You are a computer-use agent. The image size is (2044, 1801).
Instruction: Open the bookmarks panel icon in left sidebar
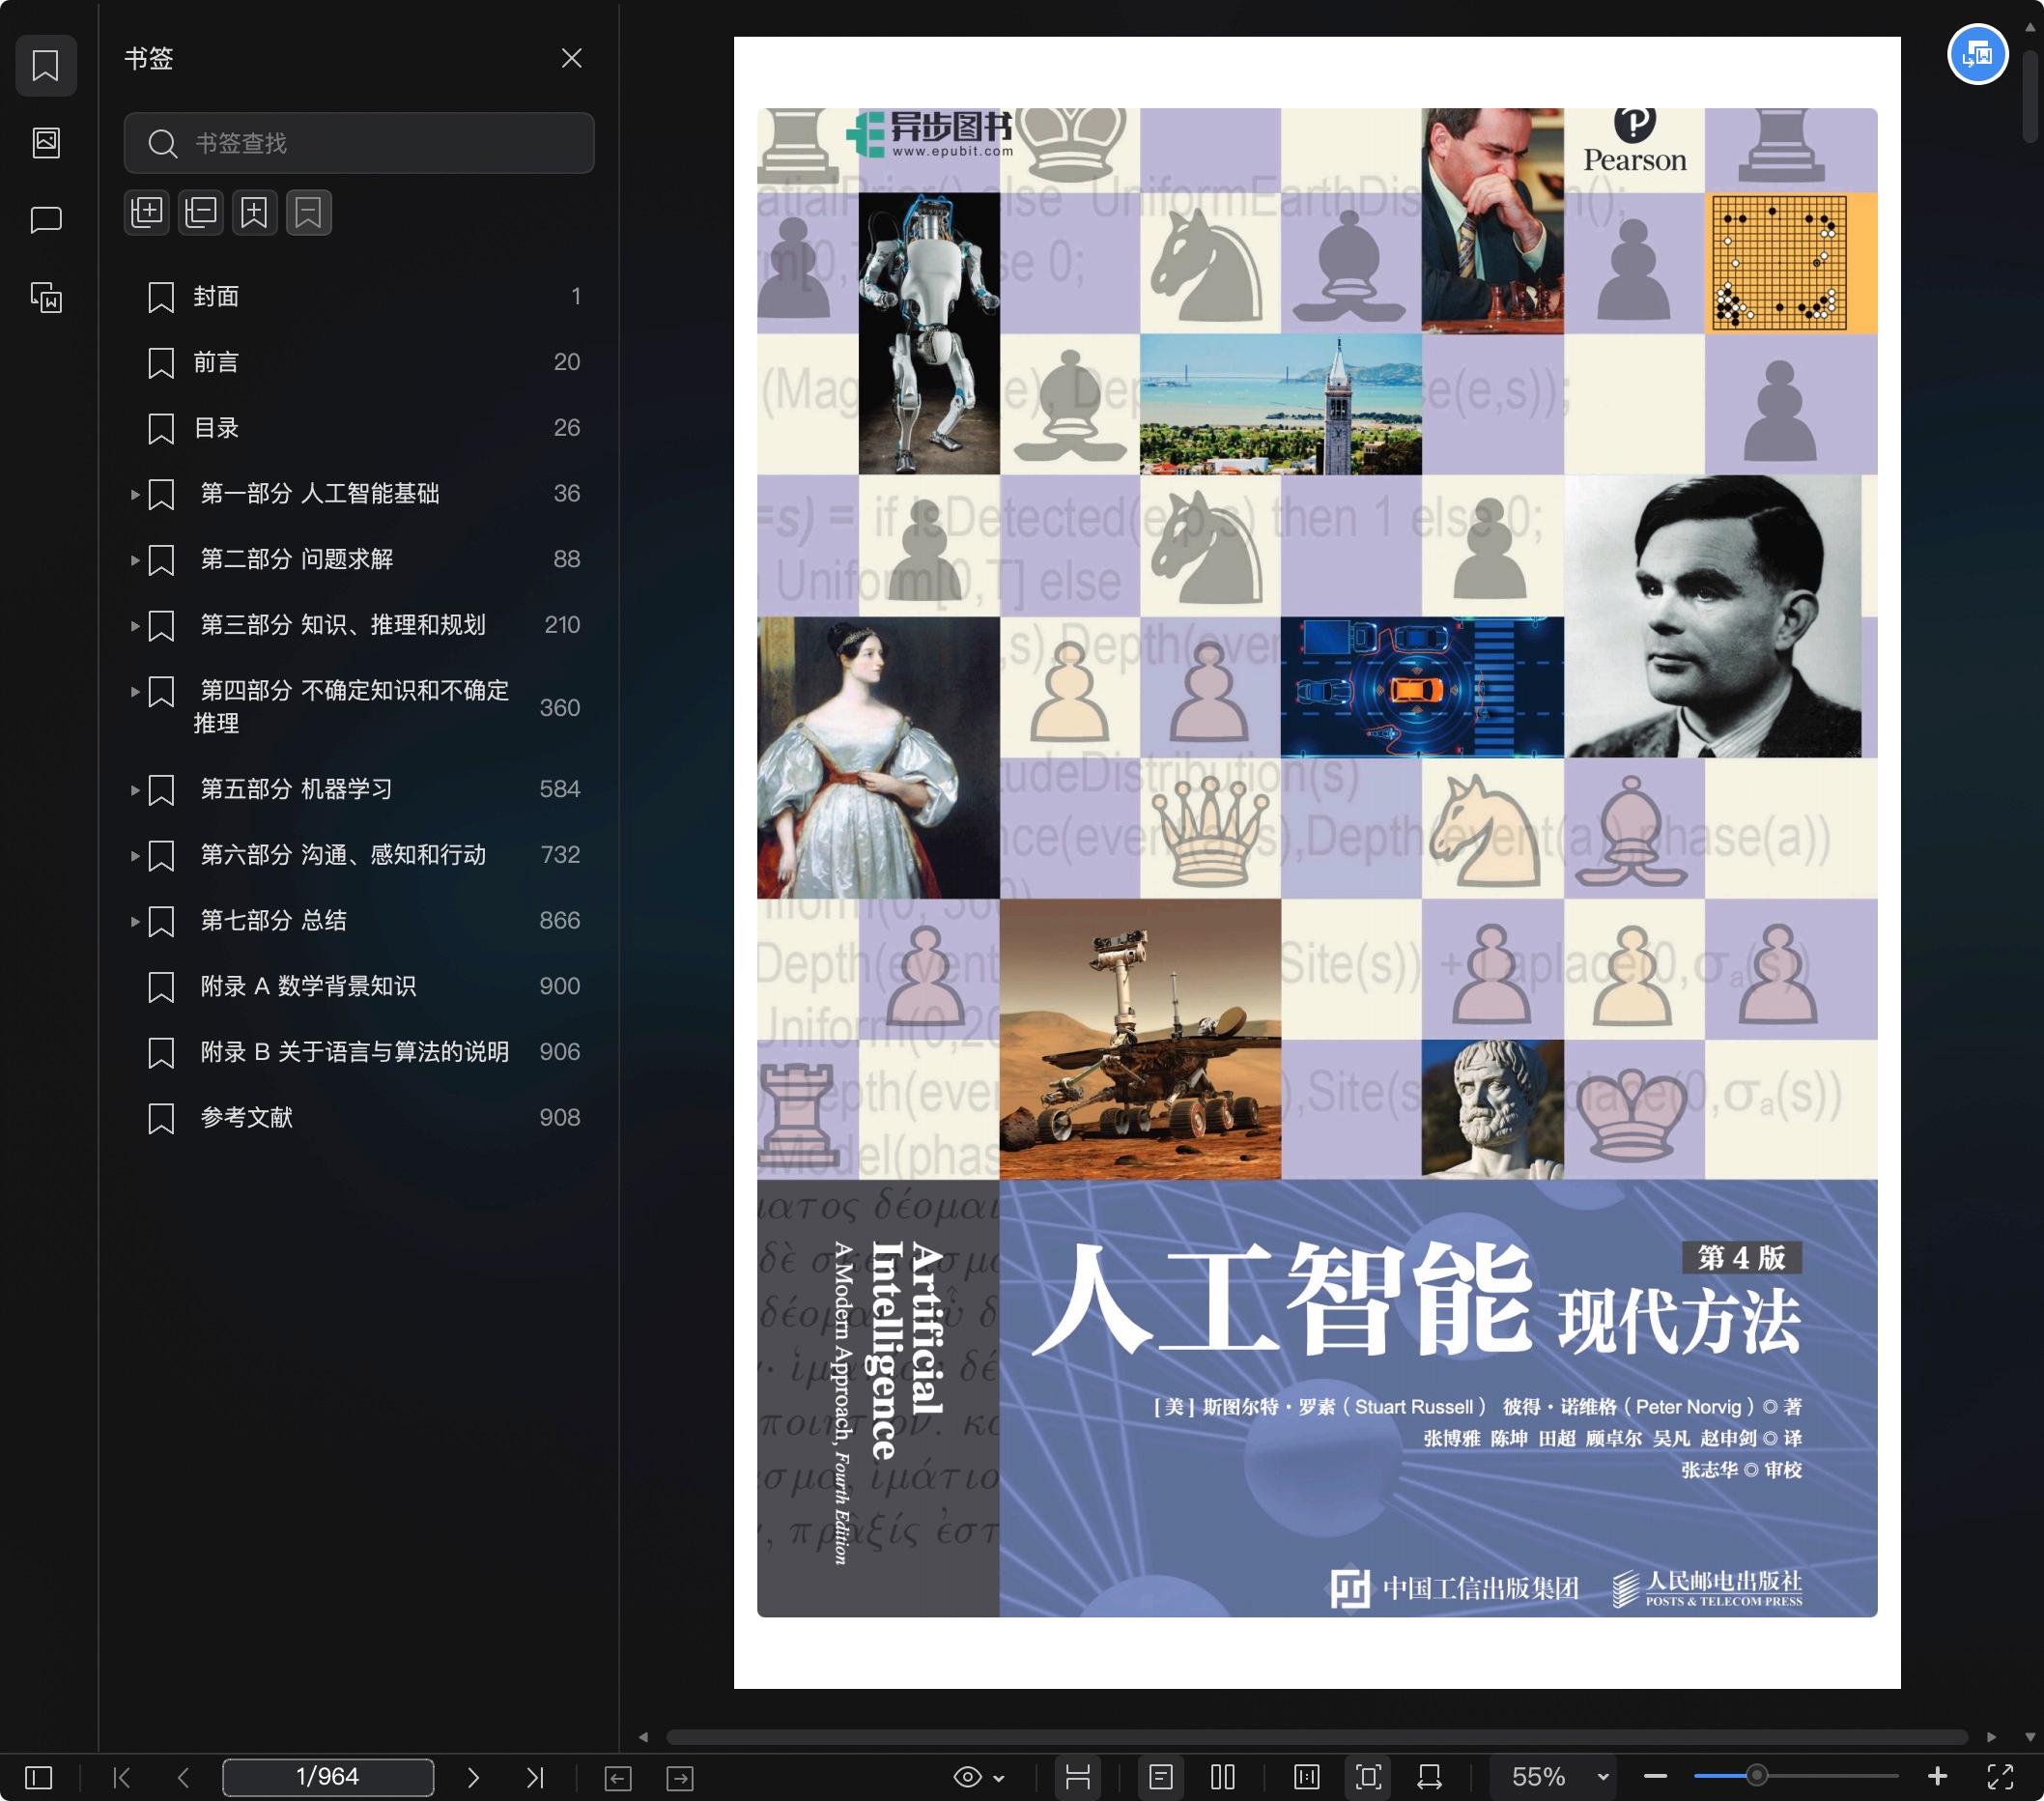click(x=46, y=66)
